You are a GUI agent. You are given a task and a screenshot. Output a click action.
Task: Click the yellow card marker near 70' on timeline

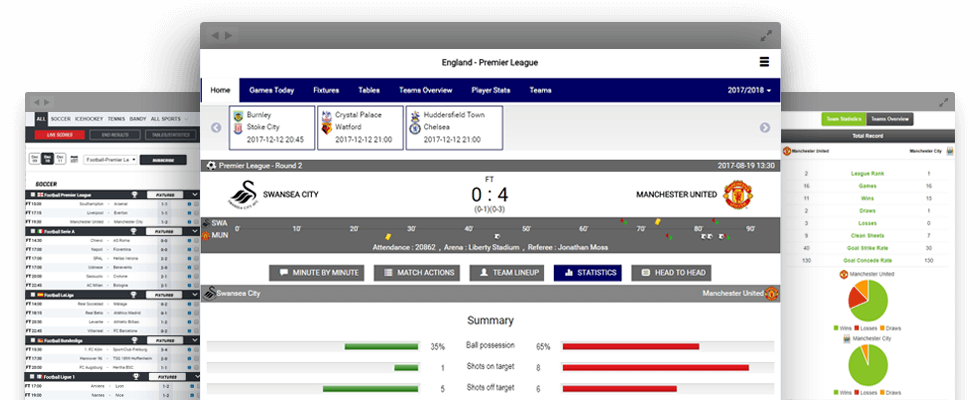[x=658, y=221]
